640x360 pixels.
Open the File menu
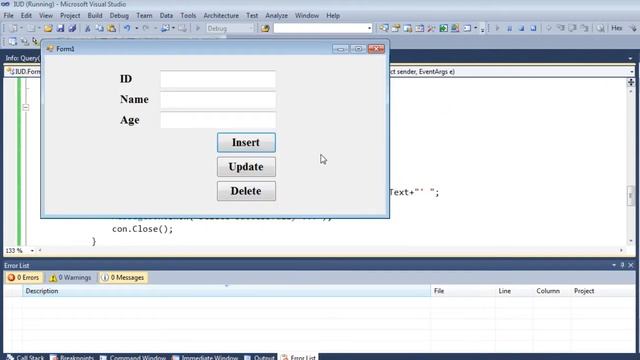pos(9,16)
